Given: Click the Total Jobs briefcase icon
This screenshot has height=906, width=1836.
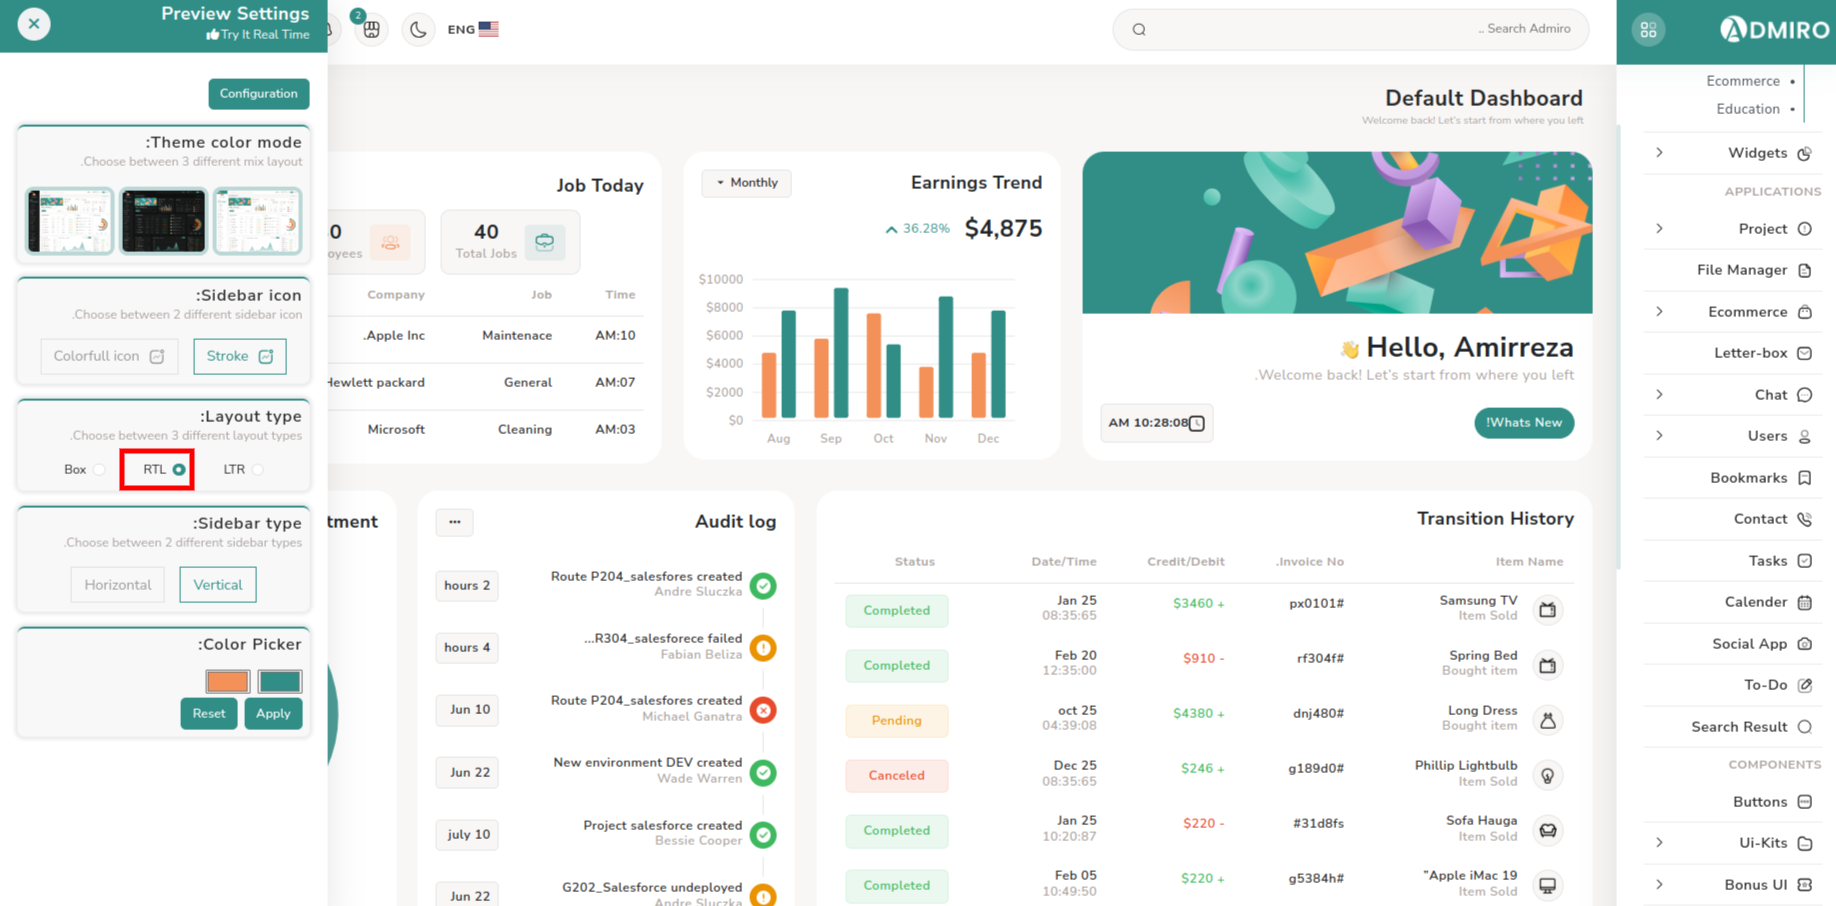Looking at the screenshot, I should [544, 242].
